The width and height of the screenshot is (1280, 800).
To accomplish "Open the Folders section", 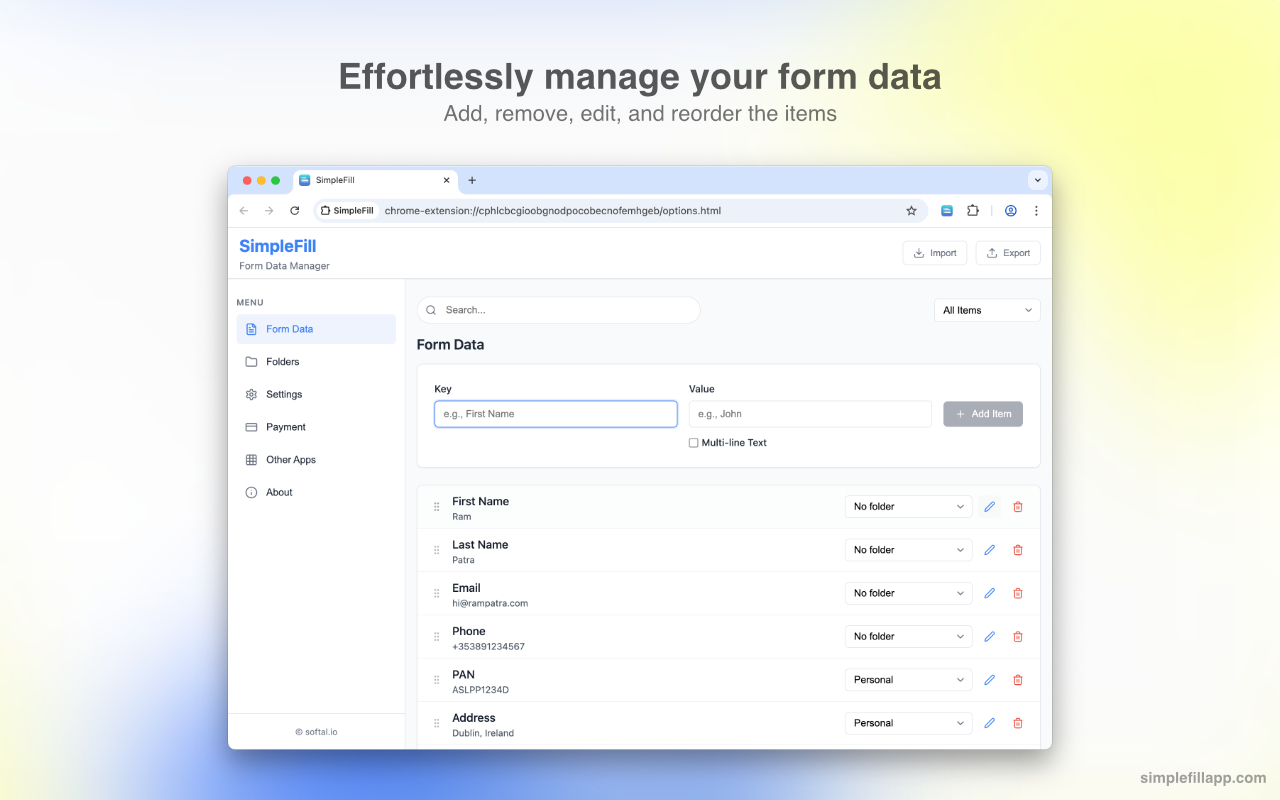I will pos(282,361).
